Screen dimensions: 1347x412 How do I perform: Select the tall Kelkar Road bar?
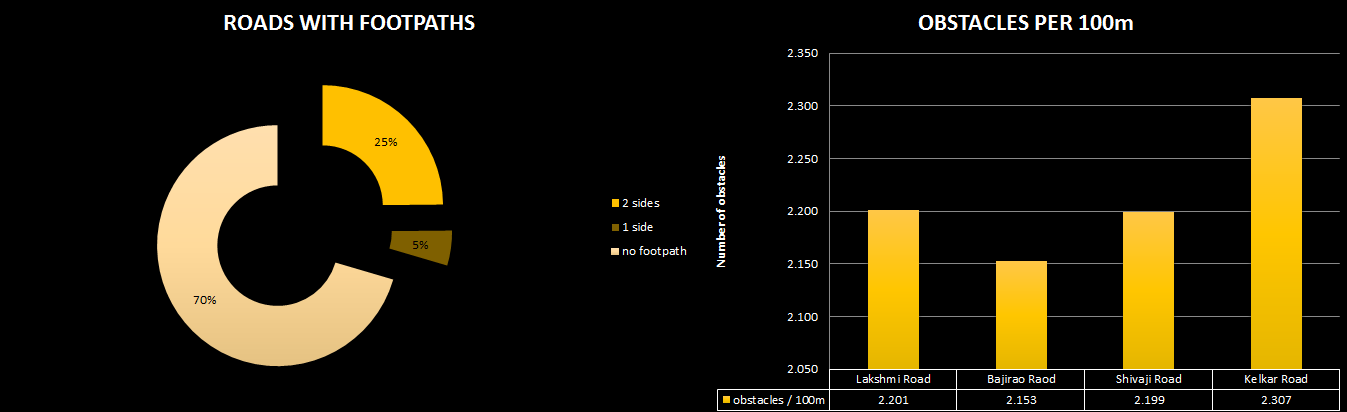point(1277,235)
